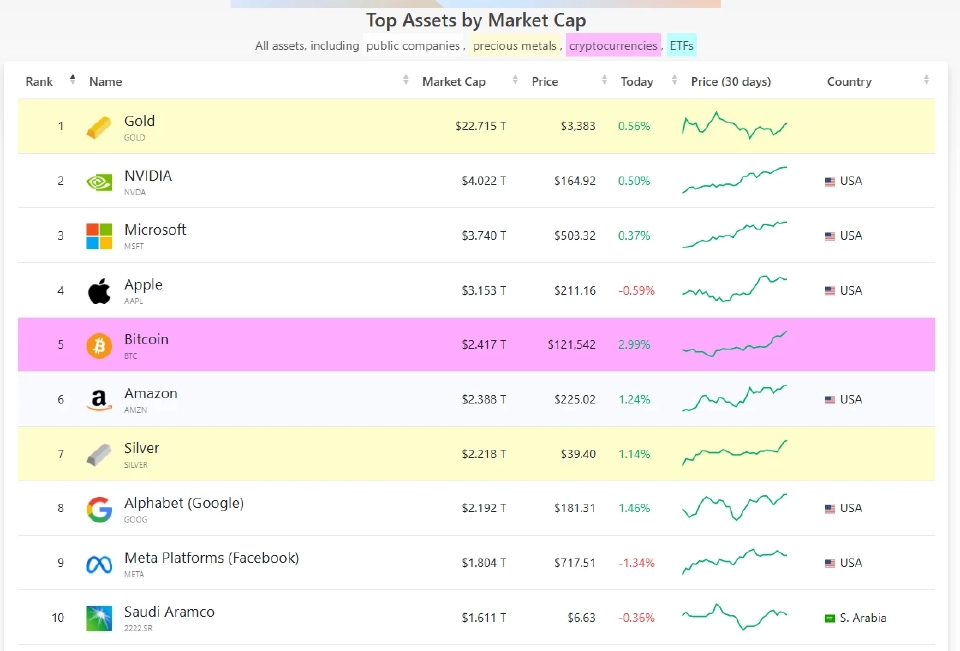The height and width of the screenshot is (651, 960).
Task: Select the gold bar icon
Action: tap(98, 127)
